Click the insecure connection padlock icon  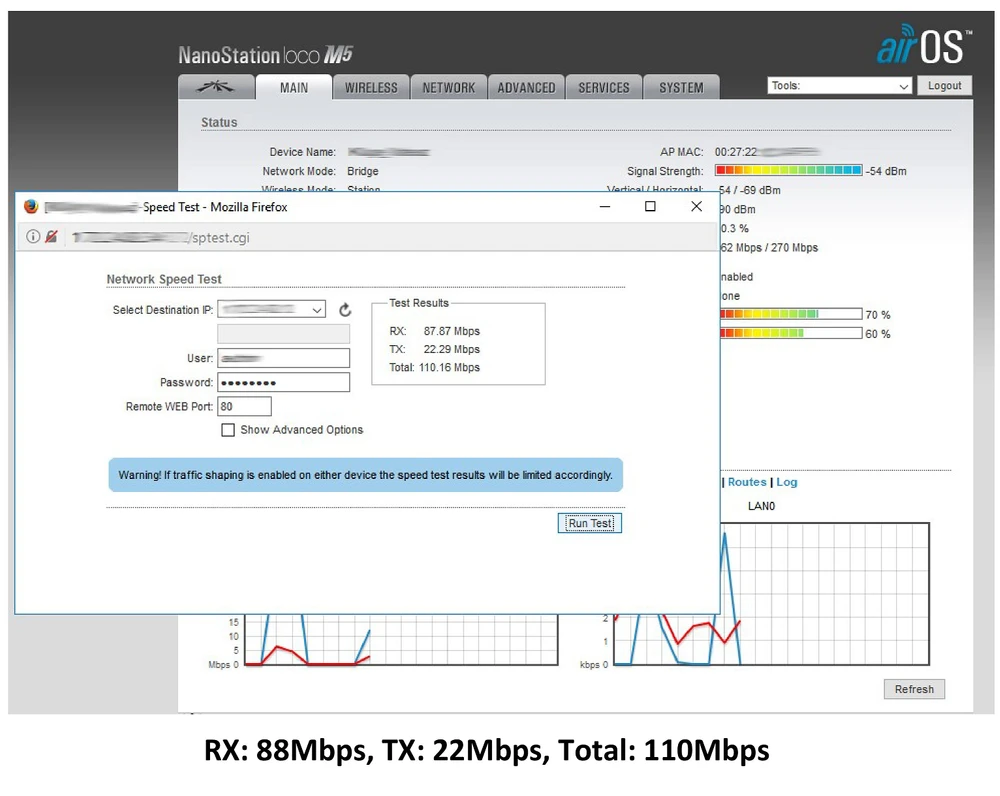[x=51, y=237]
